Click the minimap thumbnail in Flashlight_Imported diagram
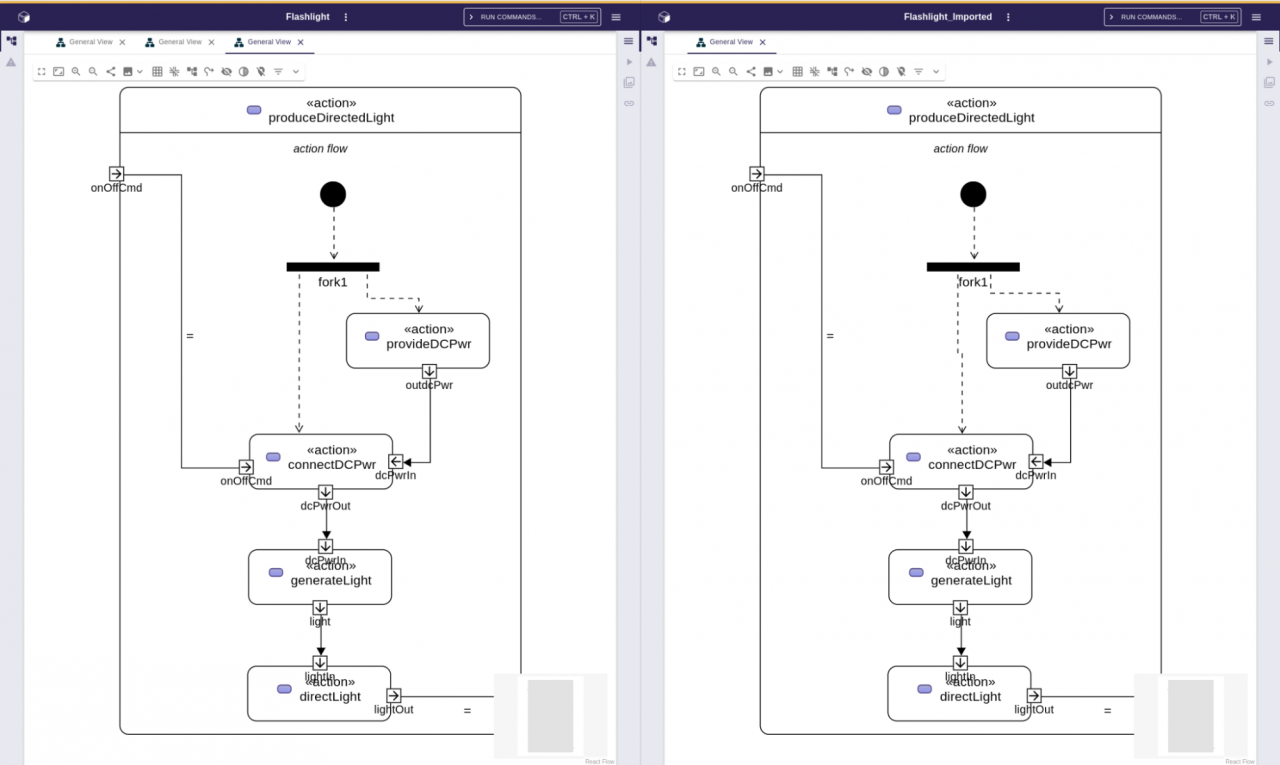 click(x=1191, y=716)
